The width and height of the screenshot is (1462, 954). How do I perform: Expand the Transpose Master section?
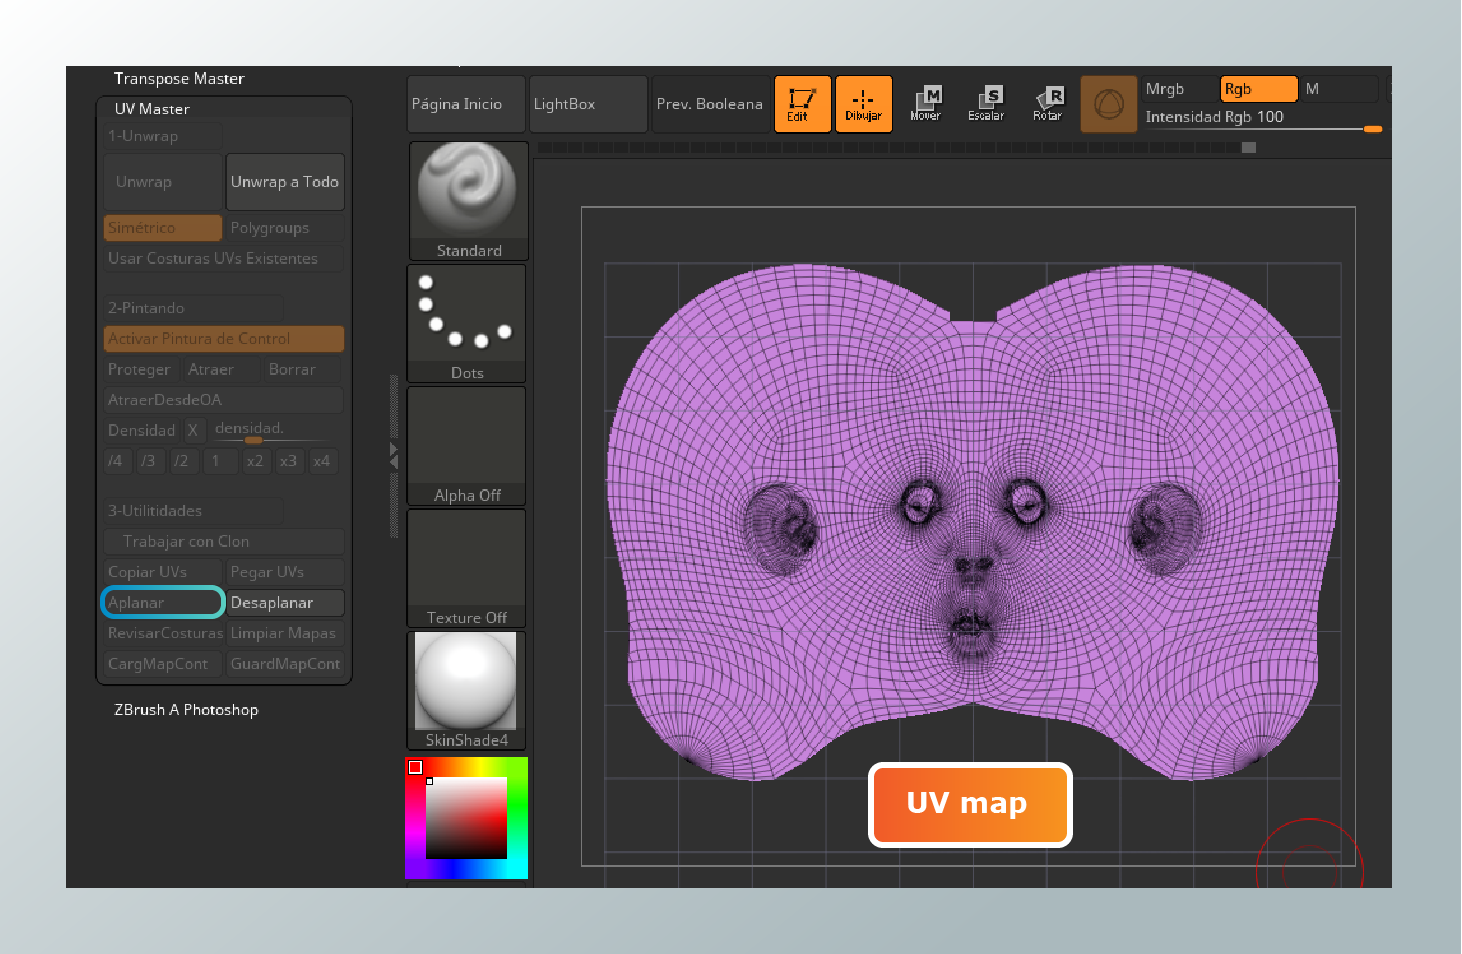click(178, 78)
